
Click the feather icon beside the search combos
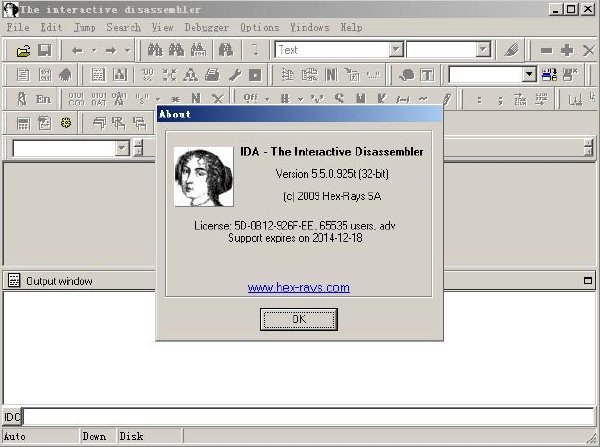(x=512, y=50)
